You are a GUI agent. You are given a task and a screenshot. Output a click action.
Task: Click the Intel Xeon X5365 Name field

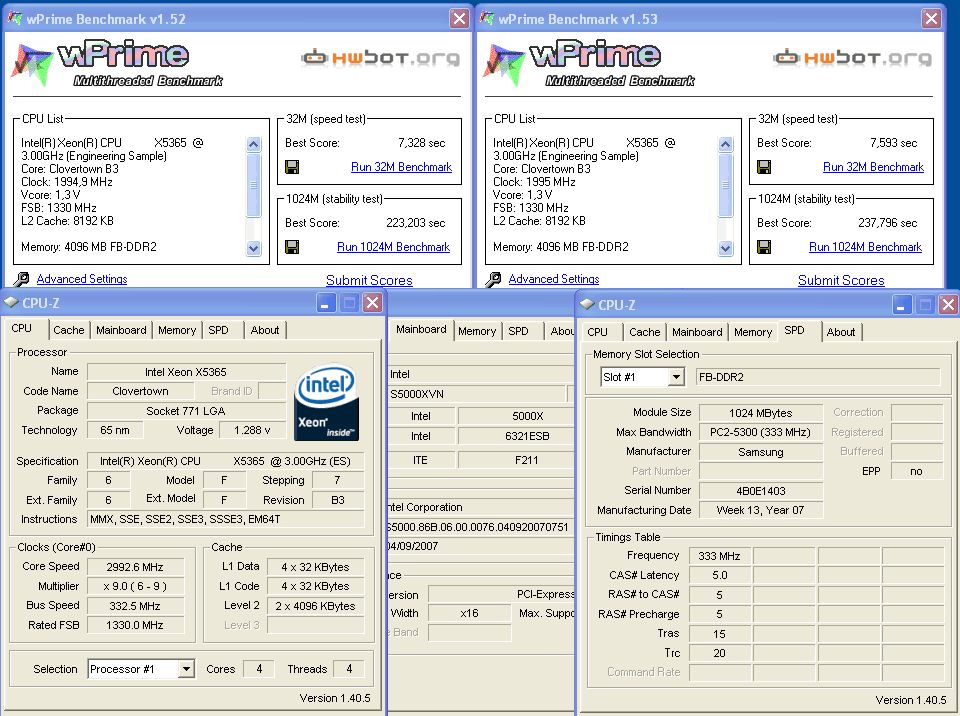186,372
